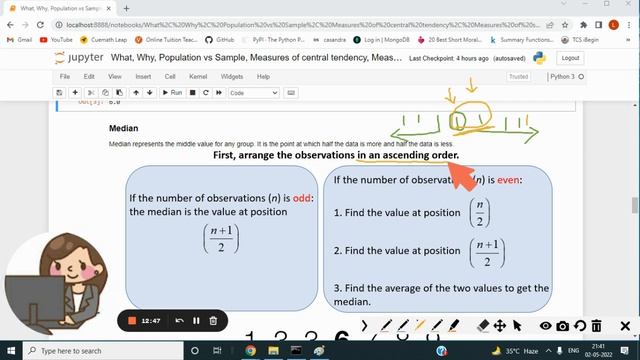Open the Log in MongoDB bookmark
The width and height of the screenshot is (640, 360).
click(x=382, y=40)
